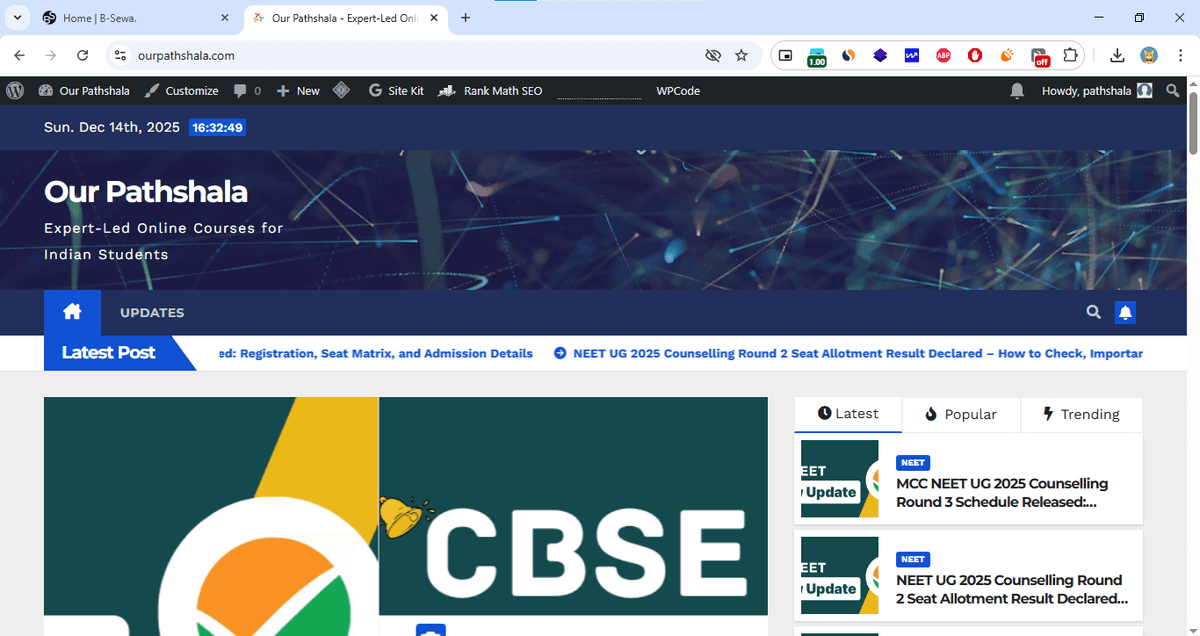
Task: Click the NEET UG 2025 Counselling ticker link
Action: pos(857,353)
